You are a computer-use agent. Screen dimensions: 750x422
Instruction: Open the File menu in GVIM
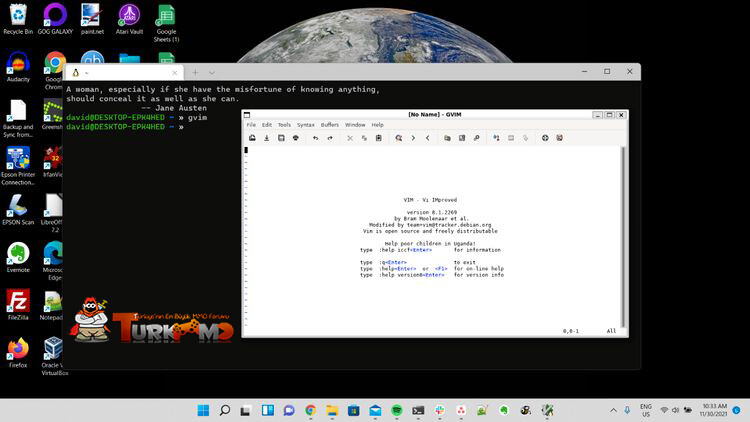point(251,125)
